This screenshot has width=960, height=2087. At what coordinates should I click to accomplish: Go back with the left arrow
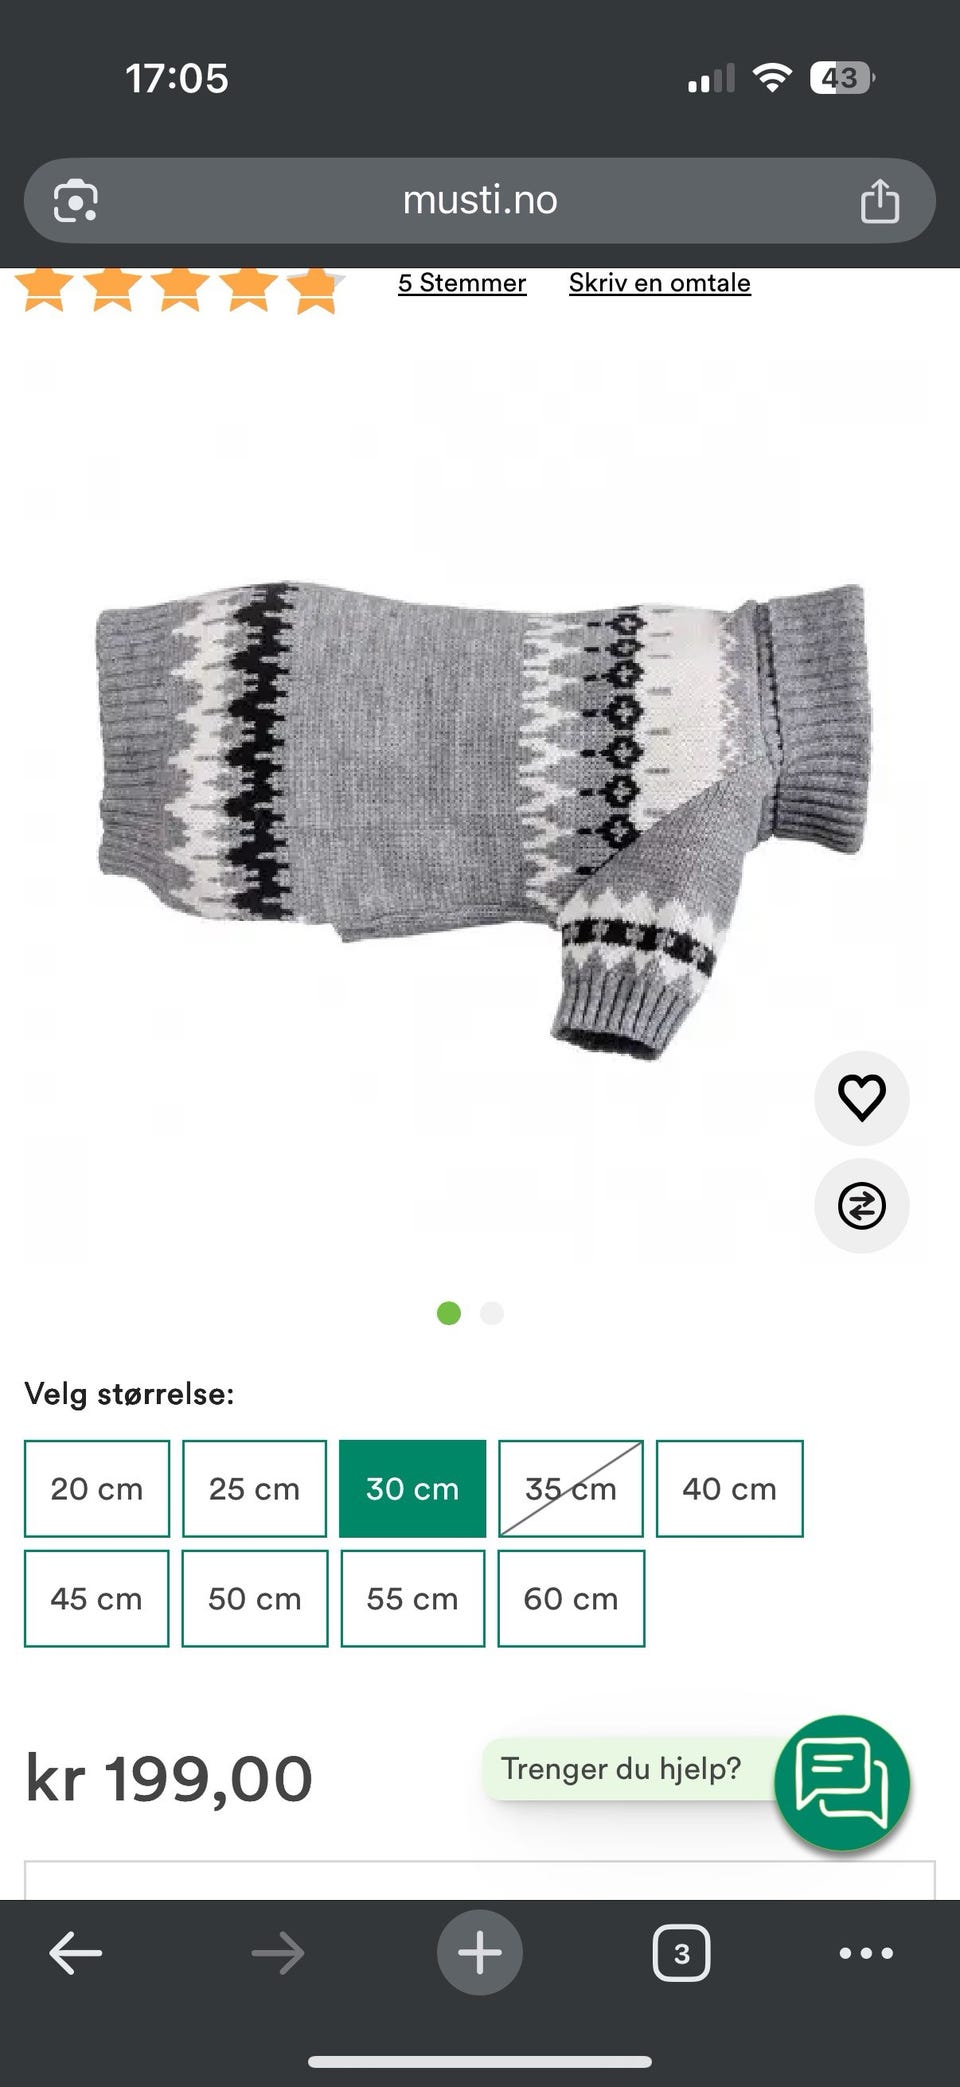coord(76,1952)
